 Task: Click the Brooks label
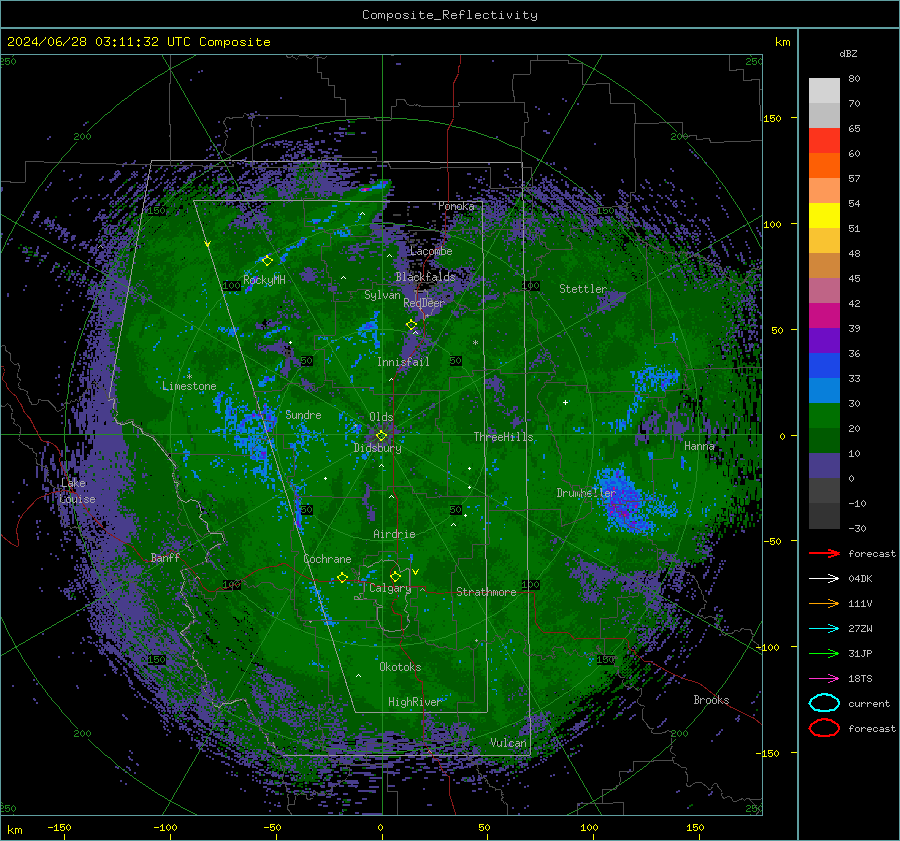click(x=711, y=700)
